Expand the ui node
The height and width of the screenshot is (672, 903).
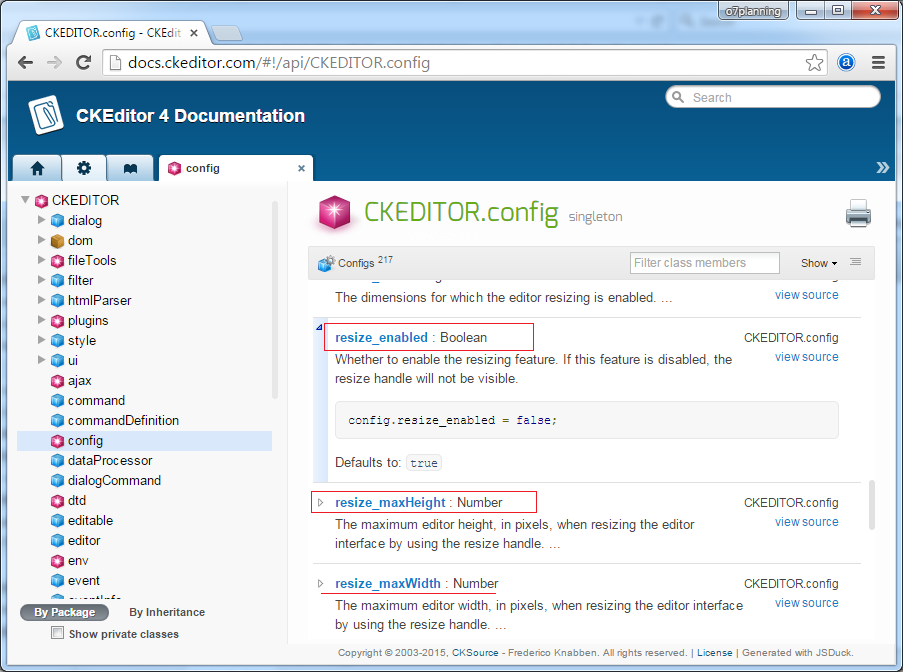coord(41,360)
